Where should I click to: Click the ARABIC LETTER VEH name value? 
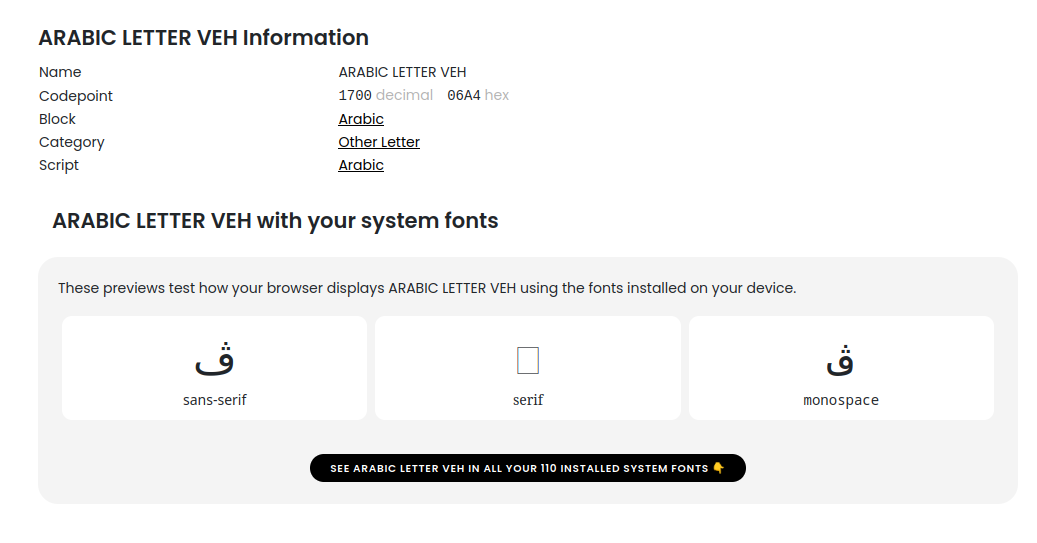click(402, 72)
